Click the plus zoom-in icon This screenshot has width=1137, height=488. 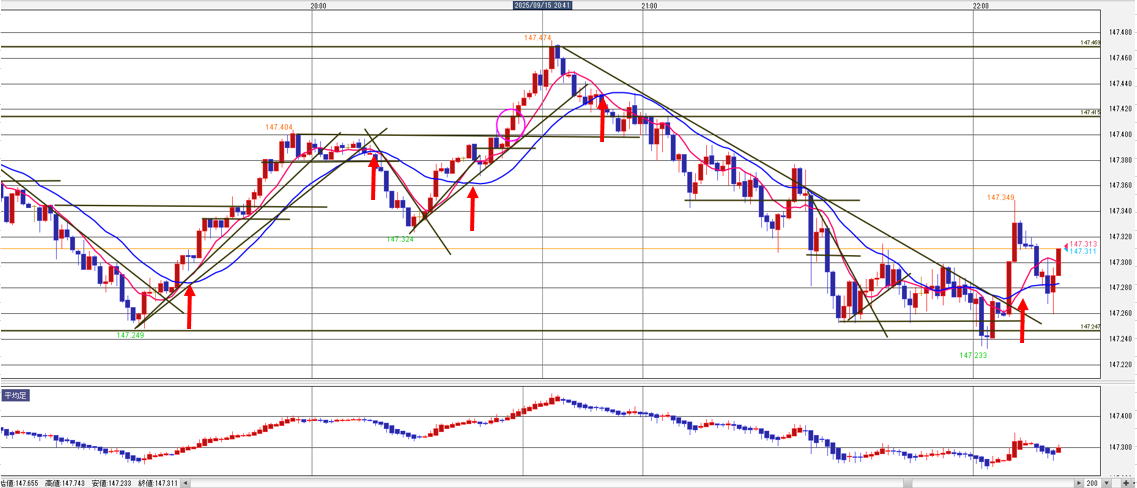click(1128, 482)
